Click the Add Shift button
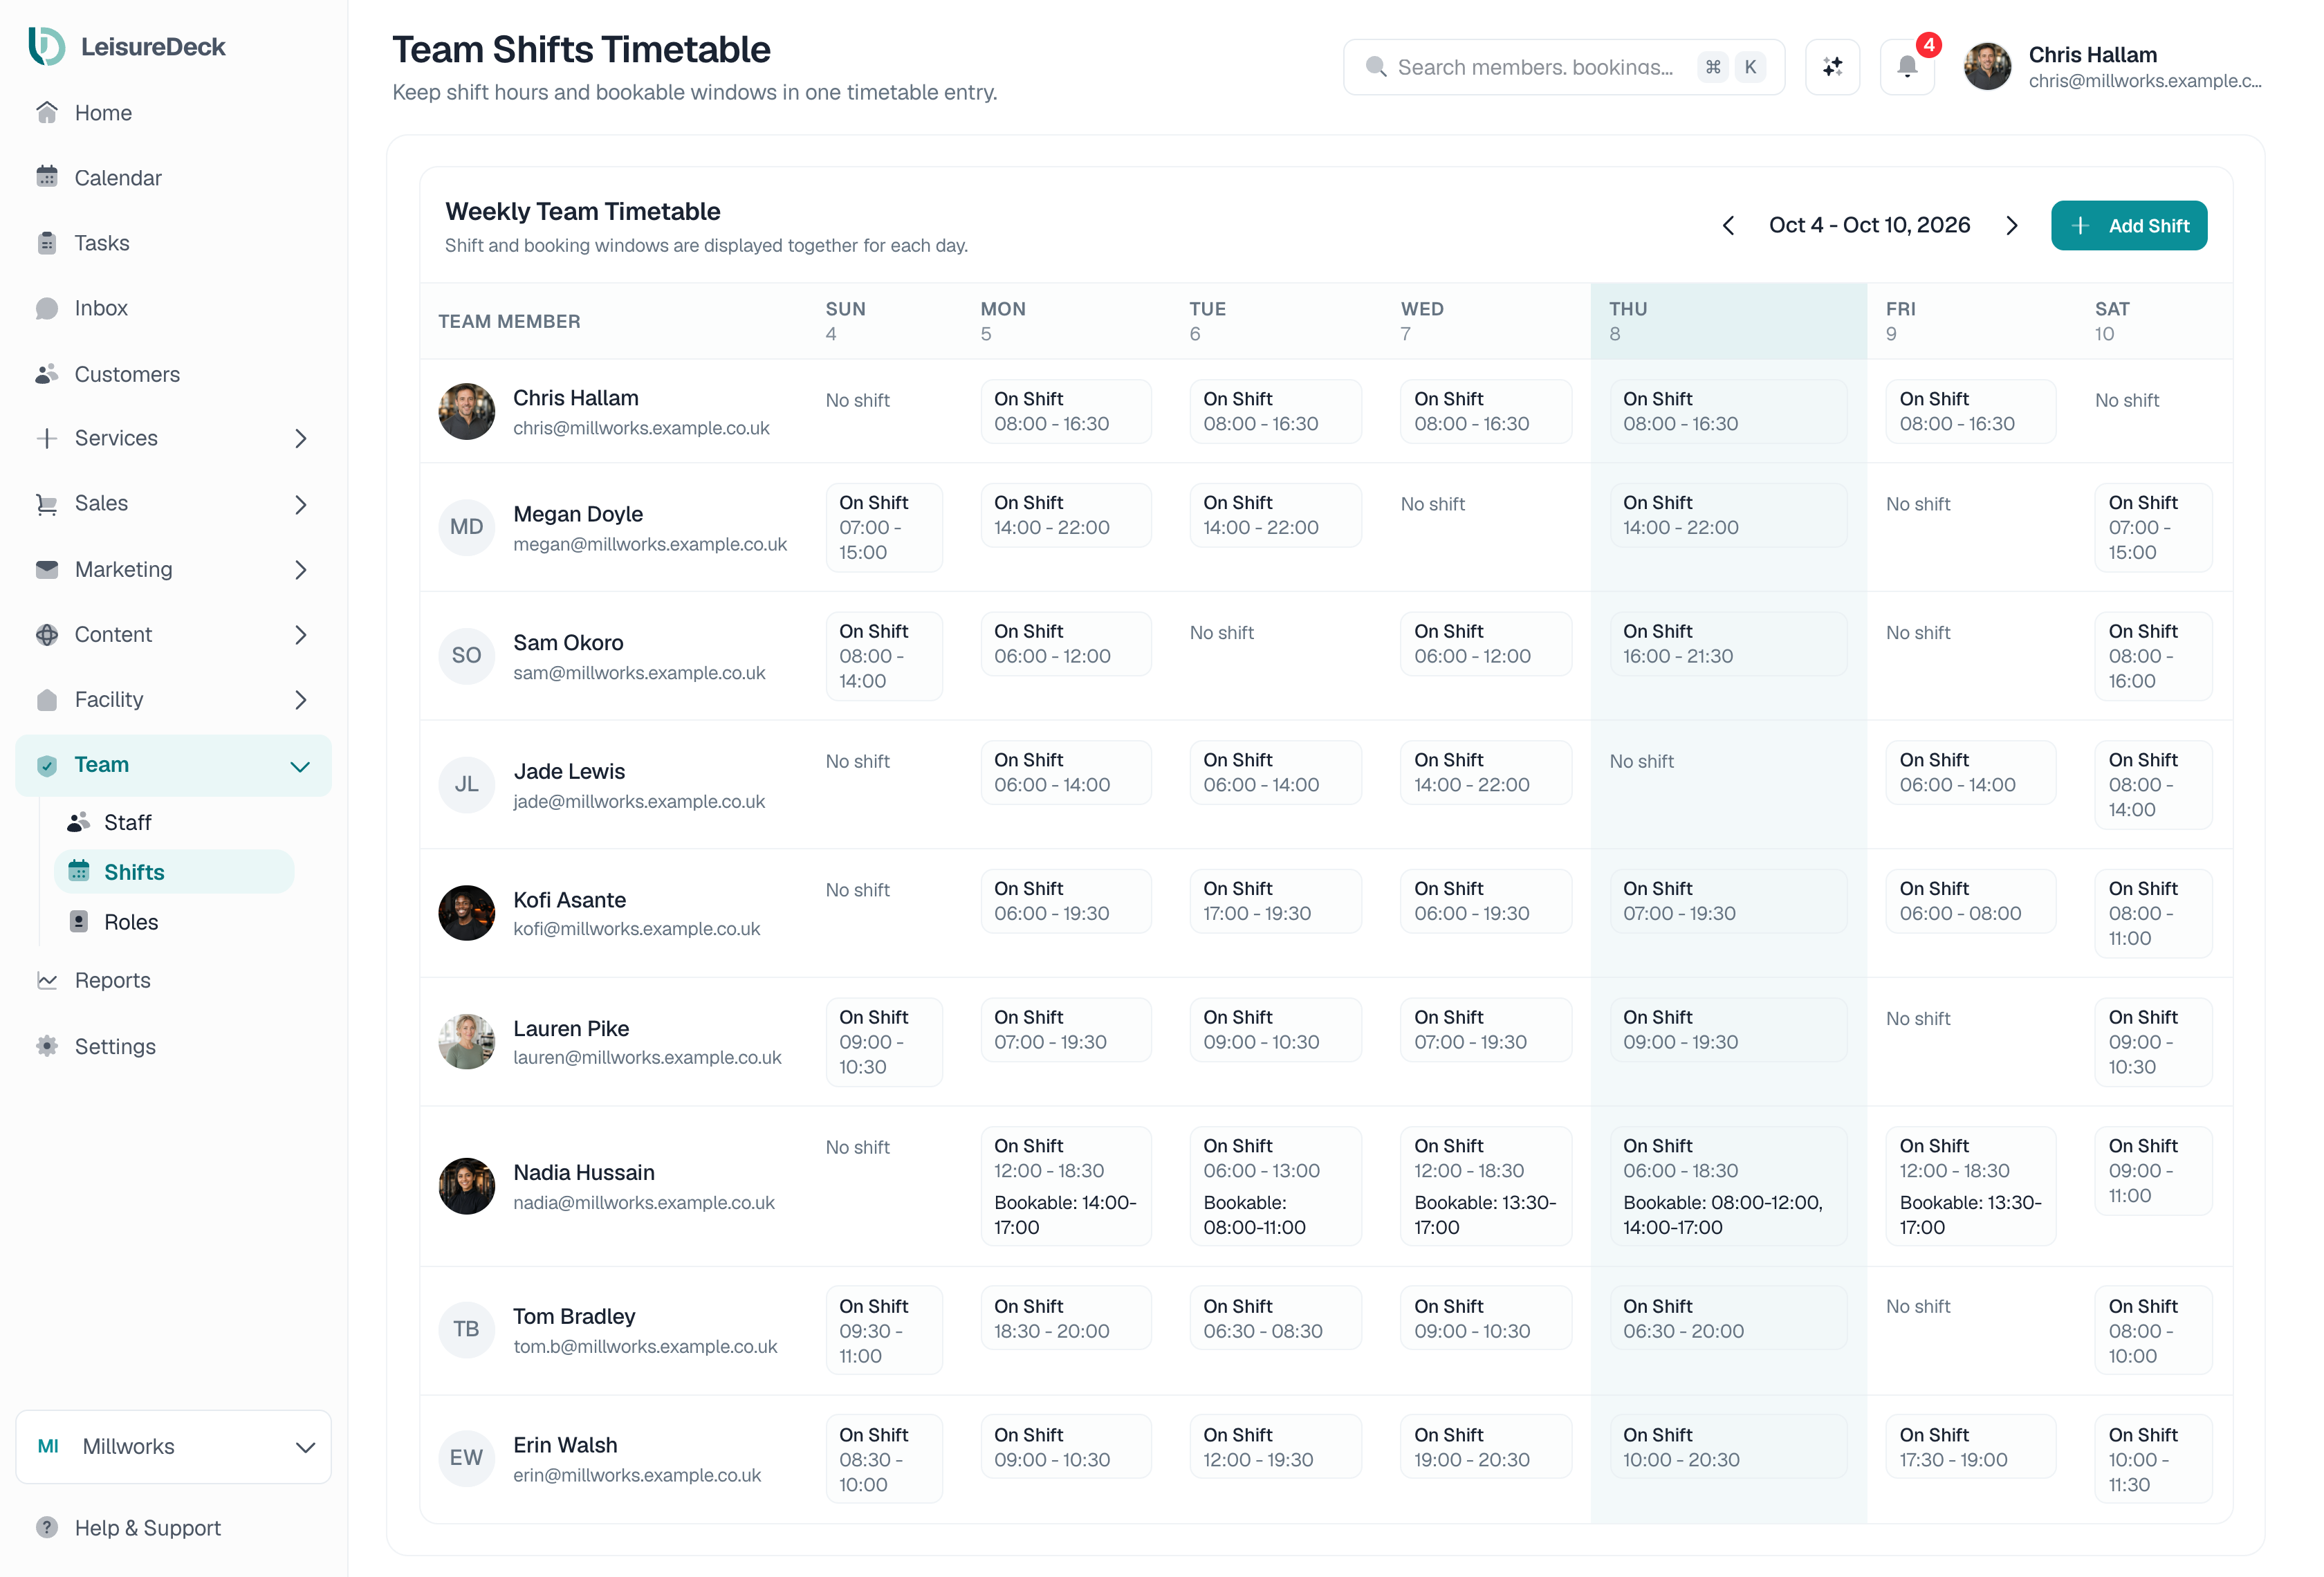Viewport: 2324px width, 1577px height. pos(2129,226)
